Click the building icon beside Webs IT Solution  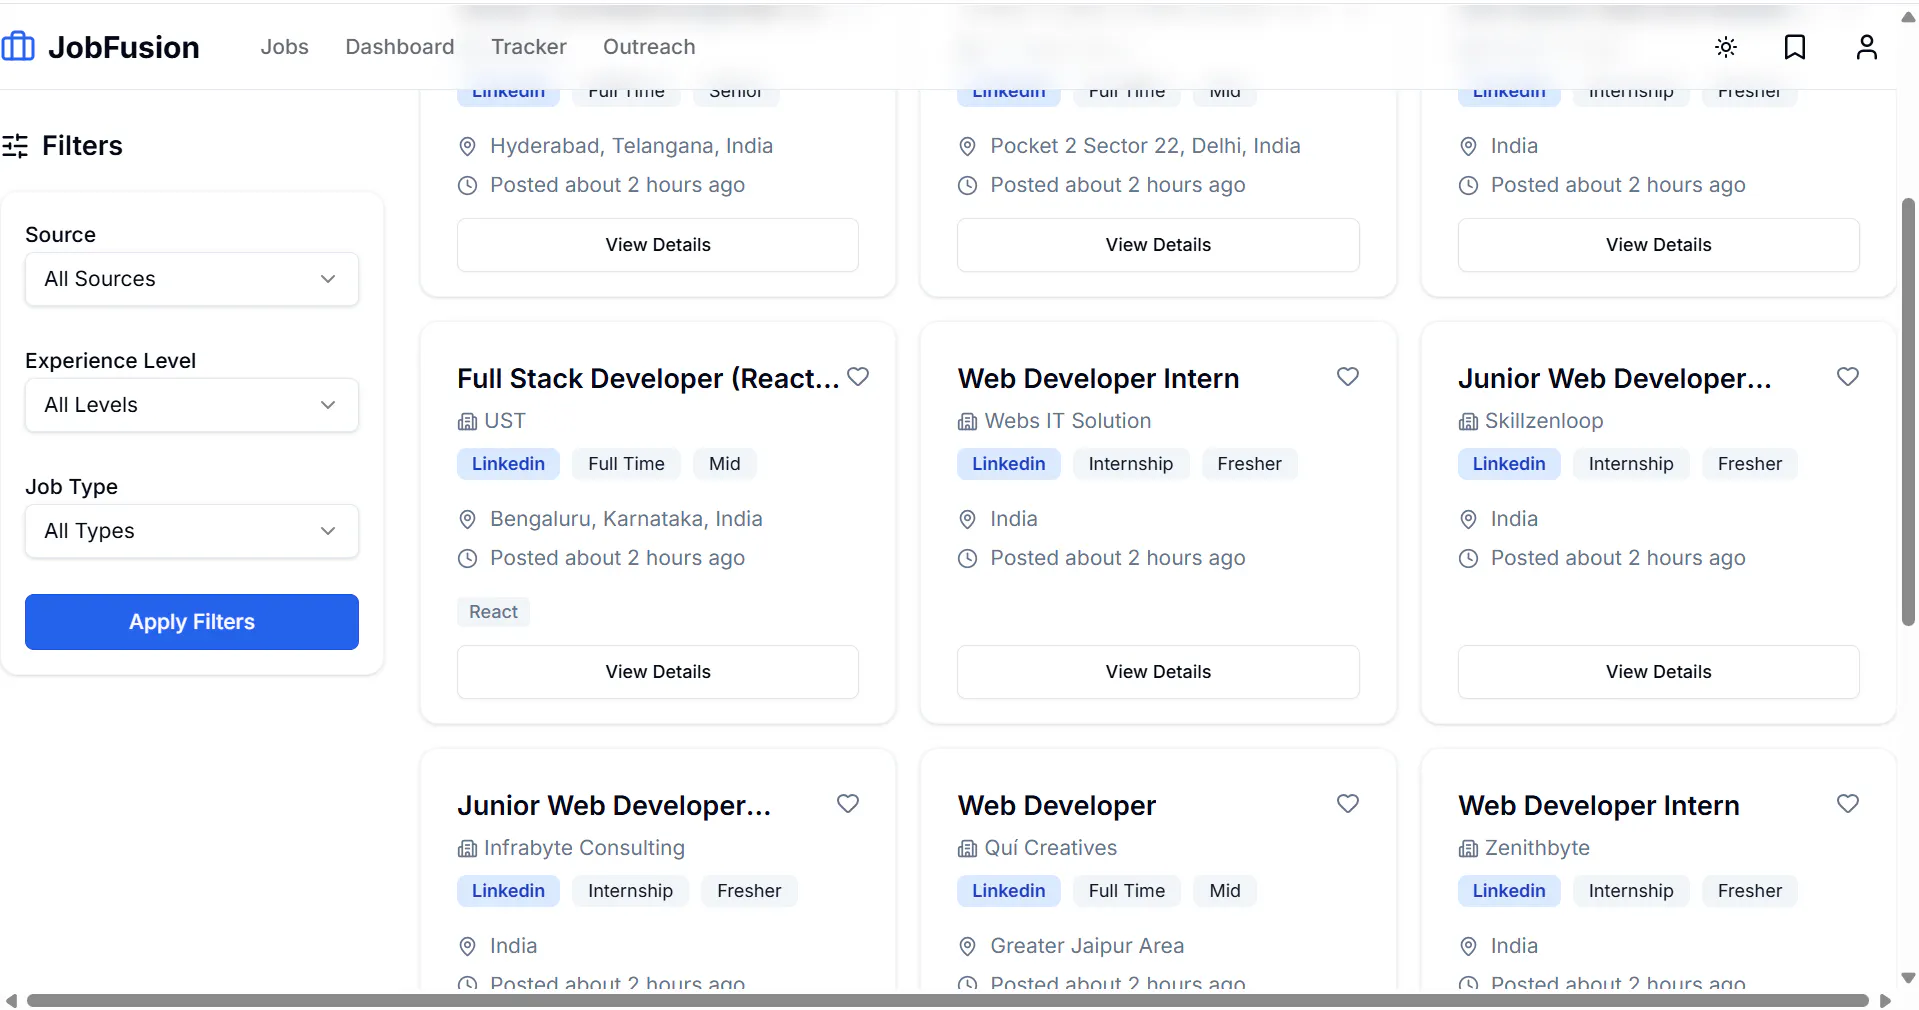tap(967, 422)
